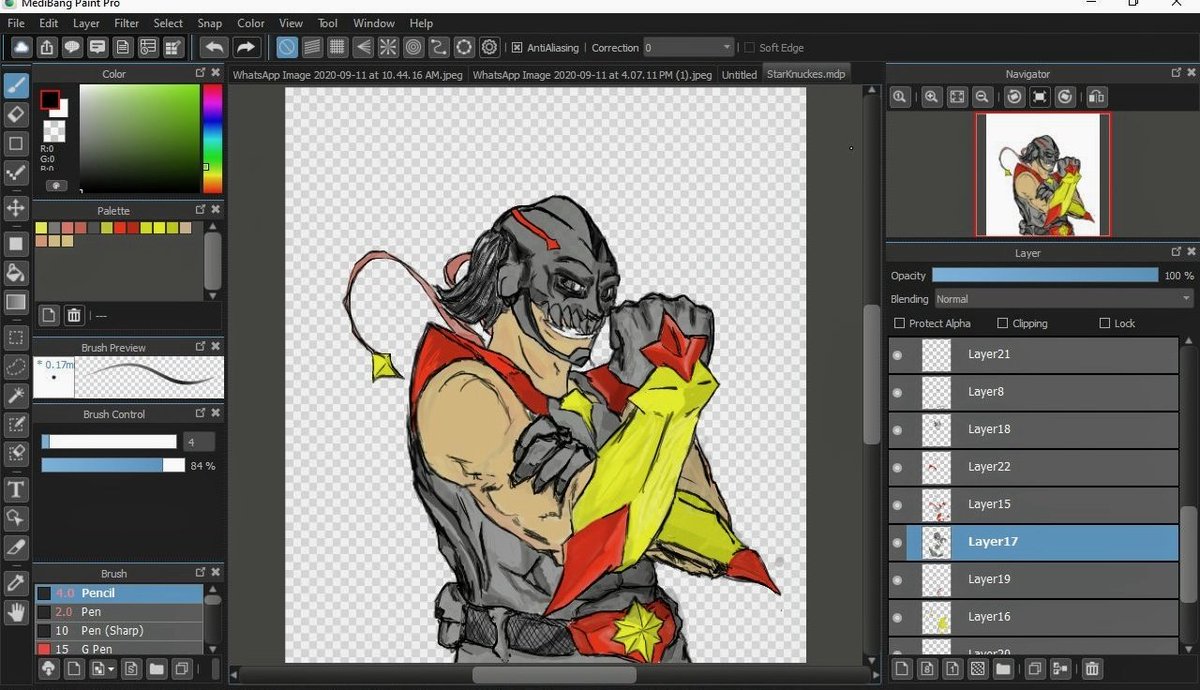Open the brush panel add-brush dropdown arrow
1200x690 pixels.
(x=110, y=668)
